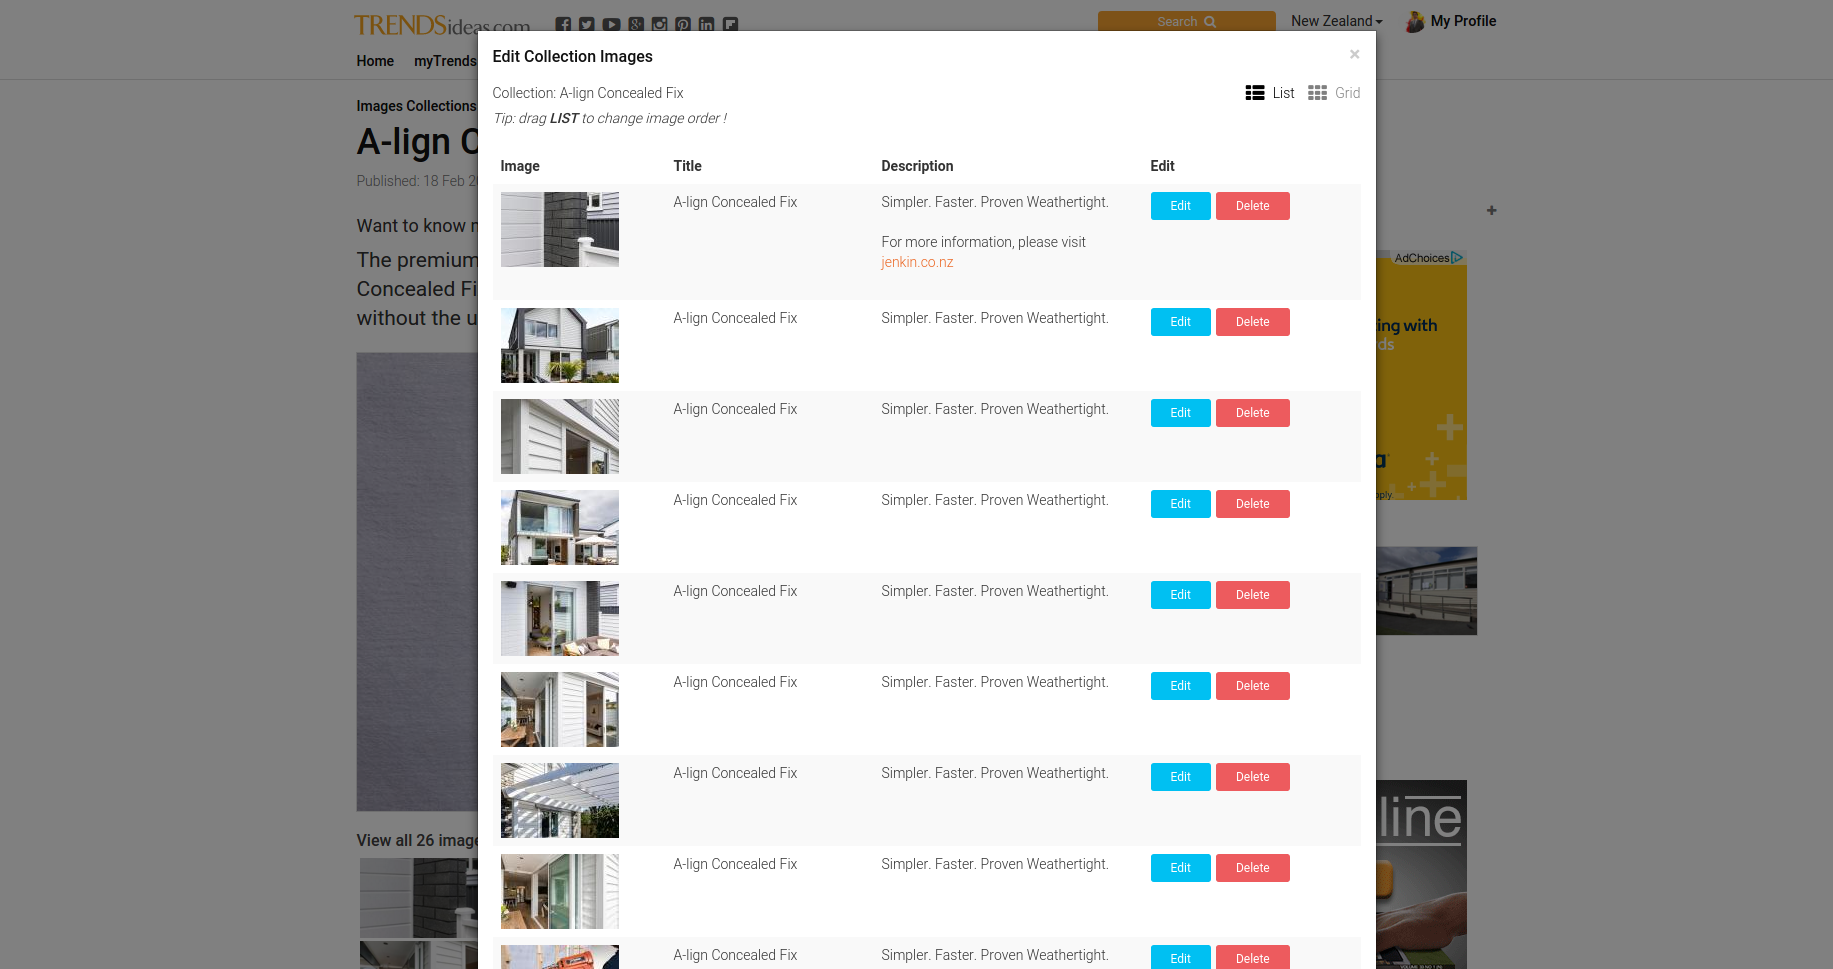Click Delete for the seventh image row

click(x=1253, y=777)
